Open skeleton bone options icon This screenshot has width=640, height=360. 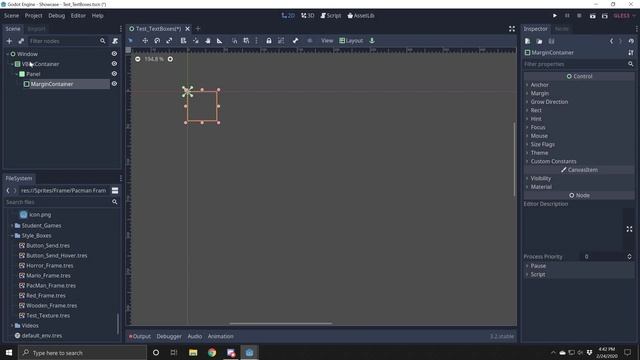(x=296, y=40)
